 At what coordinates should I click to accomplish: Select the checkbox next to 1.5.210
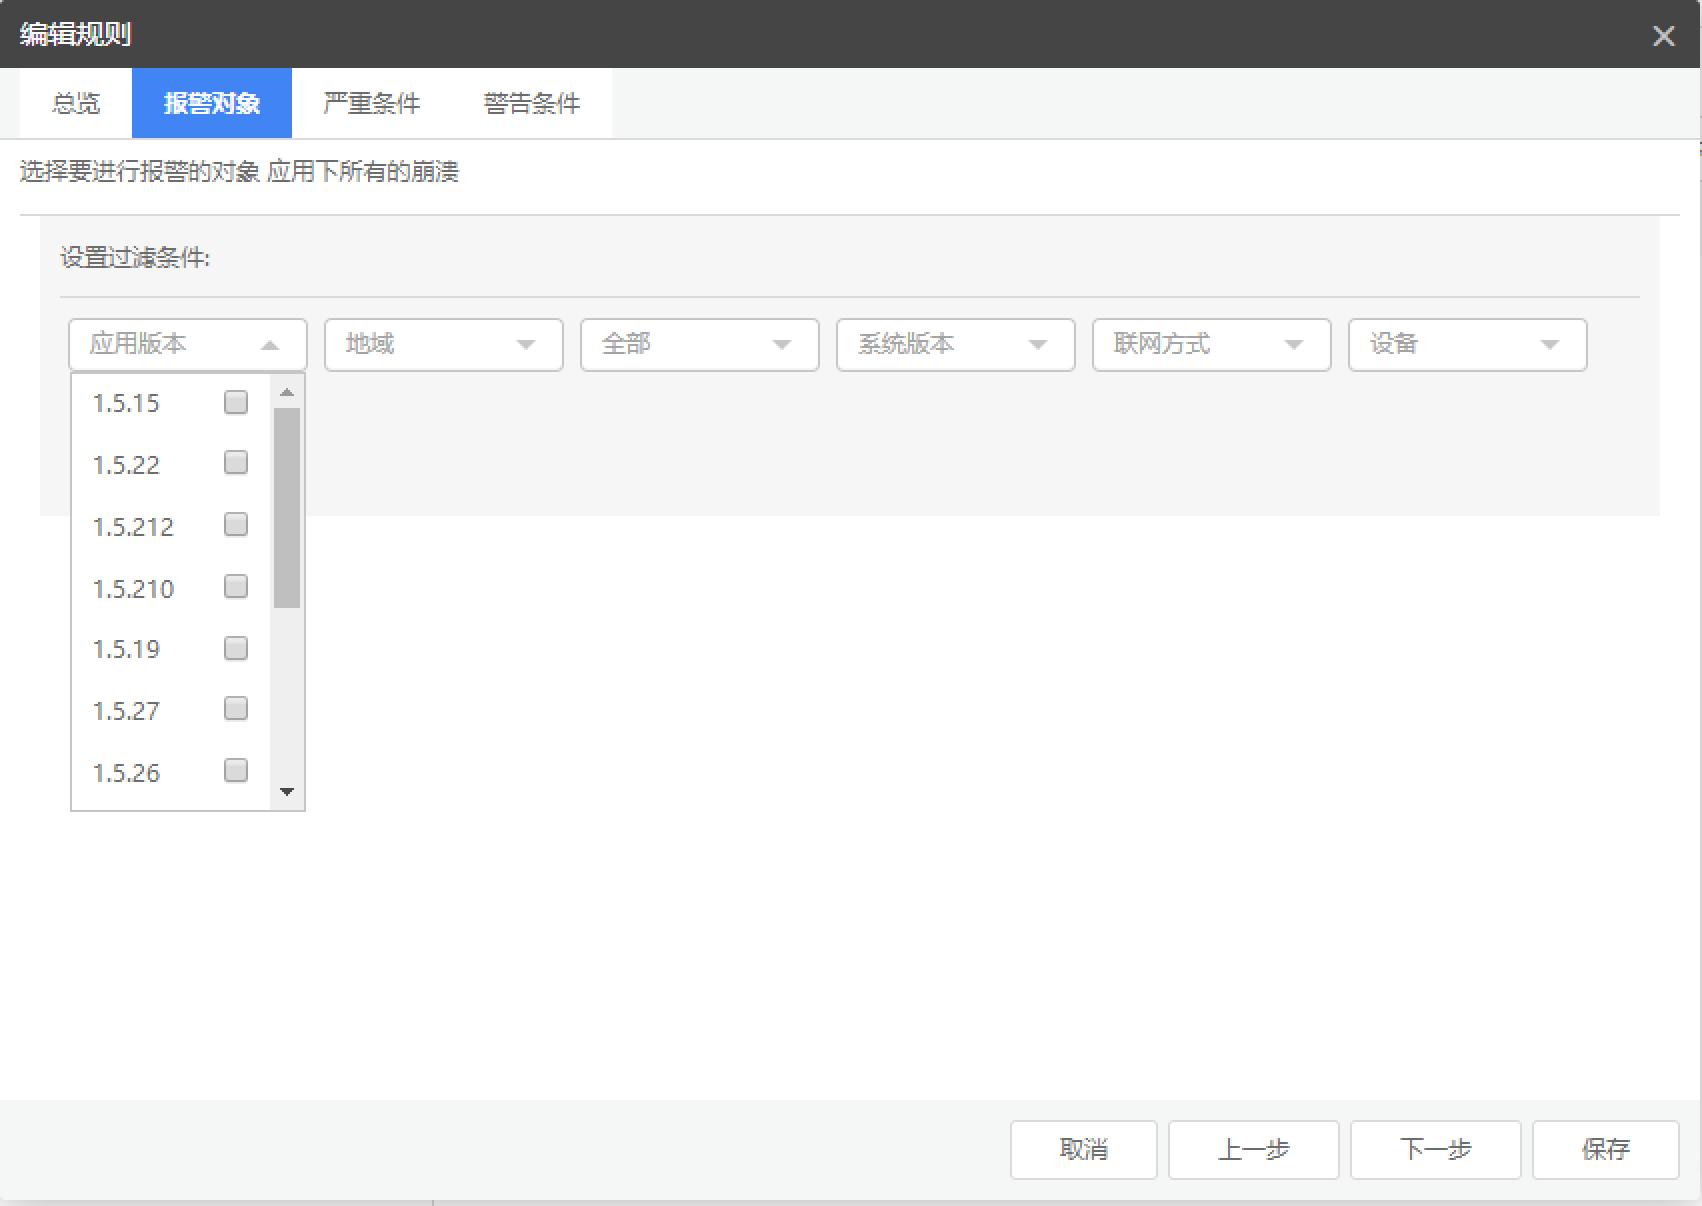236,586
